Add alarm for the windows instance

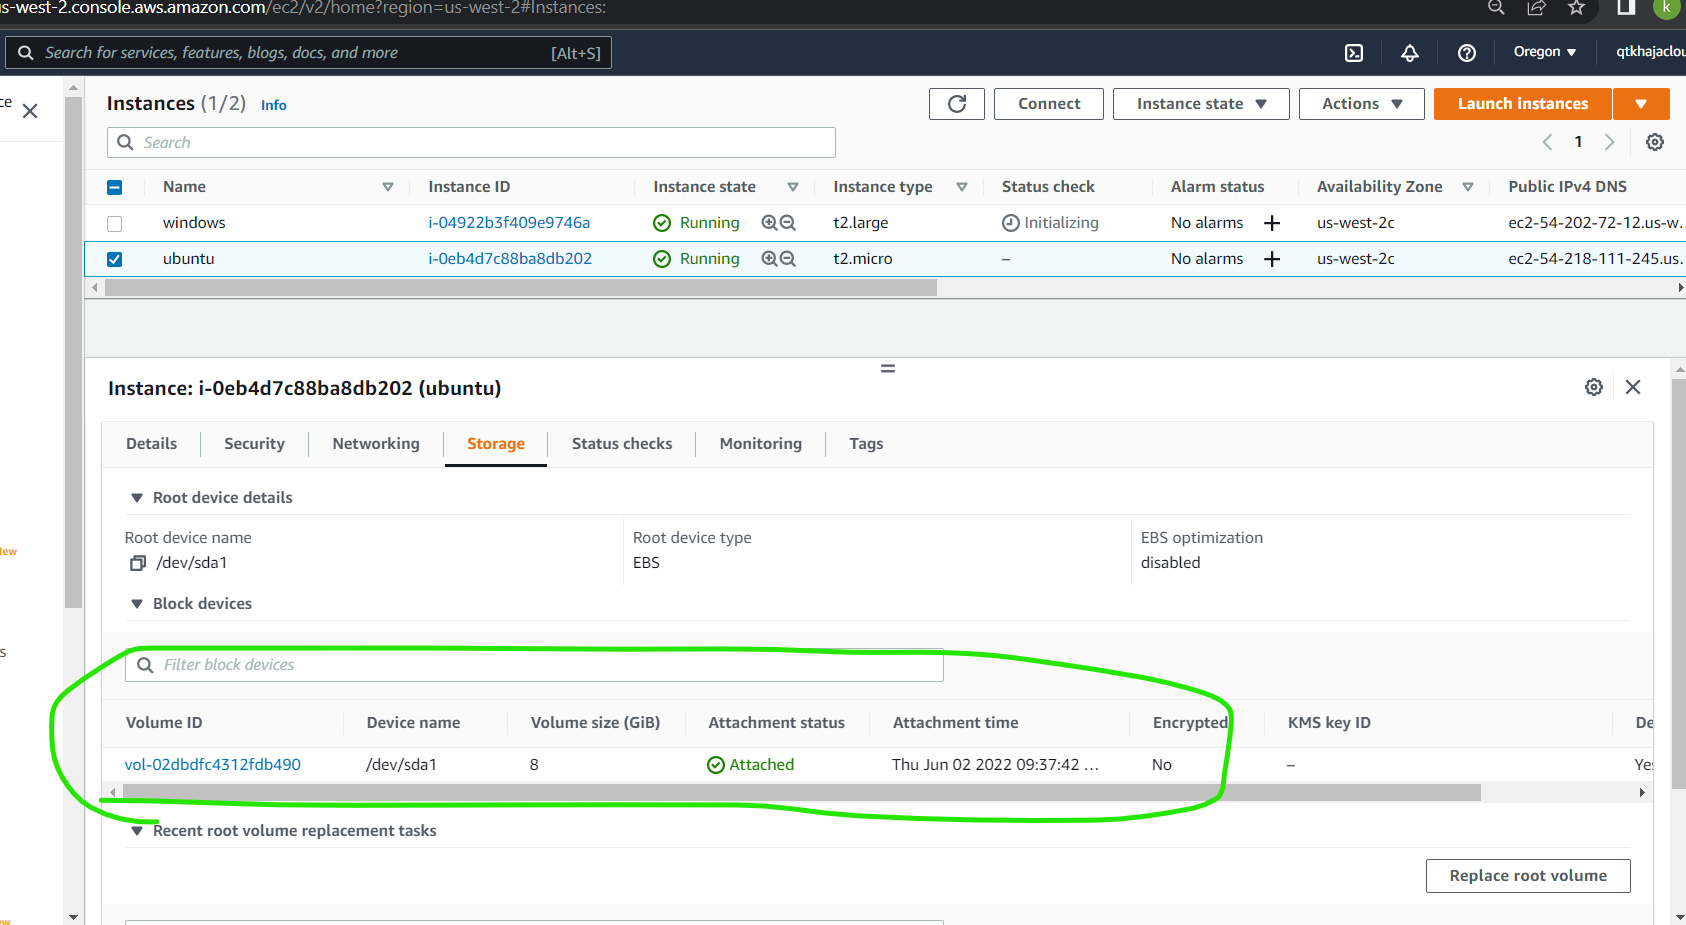pyautogui.click(x=1272, y=223)
